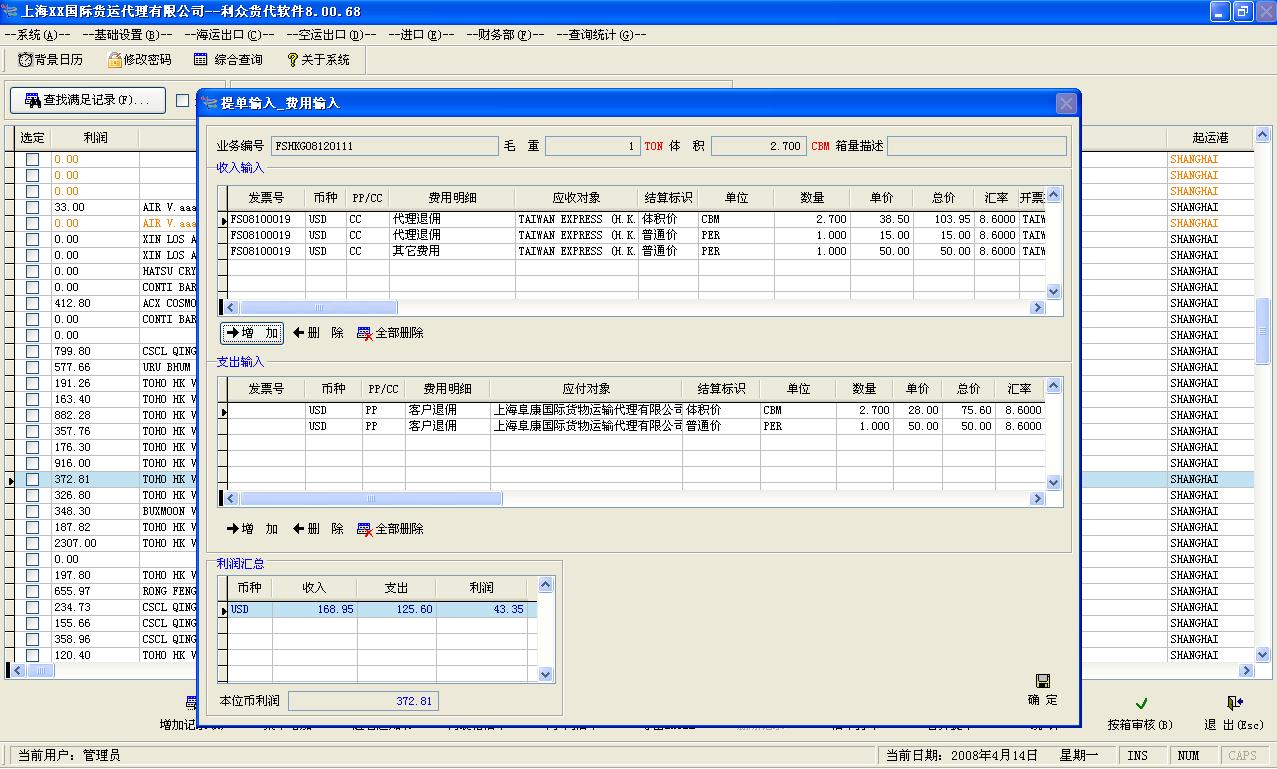The height and width of the screenshot is (769, 1277).
Task: Click the 查找满足记录 search button
Action: click(x=87, y=100)
